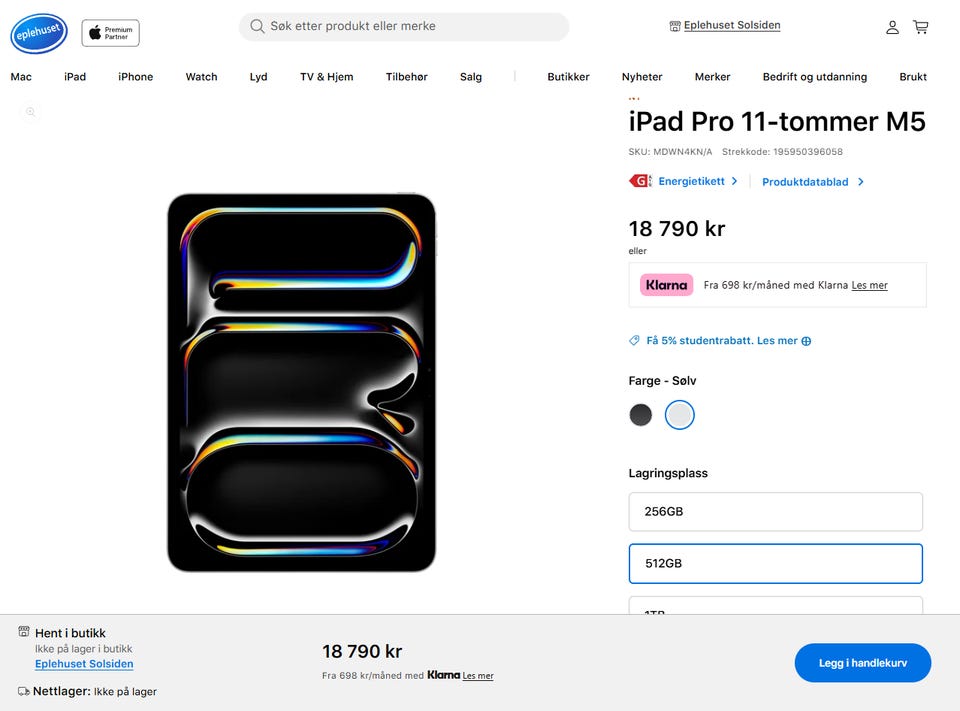Open the shopping cart icon
Image resolution: width=960 pixels, height=711 pixels.
(x=920, y=27)
